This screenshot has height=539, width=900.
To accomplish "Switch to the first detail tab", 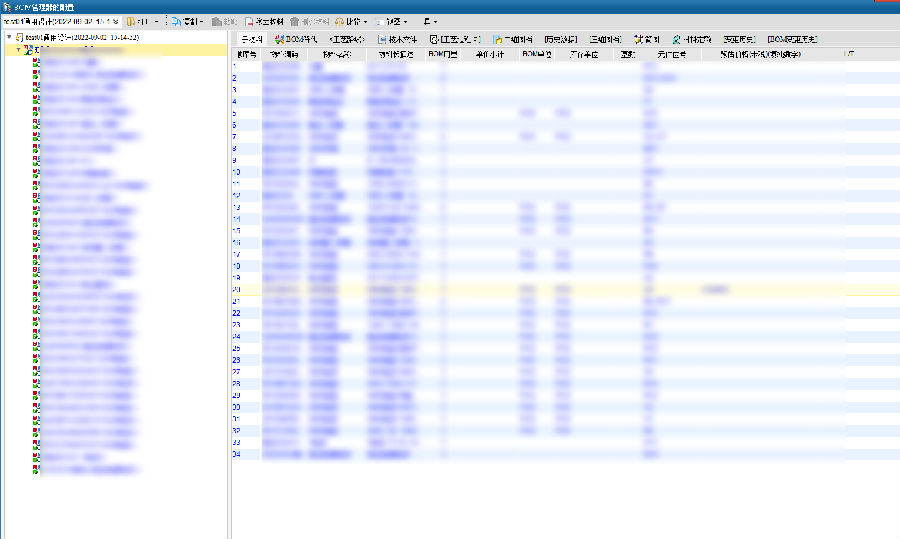I will coord(251,39).
